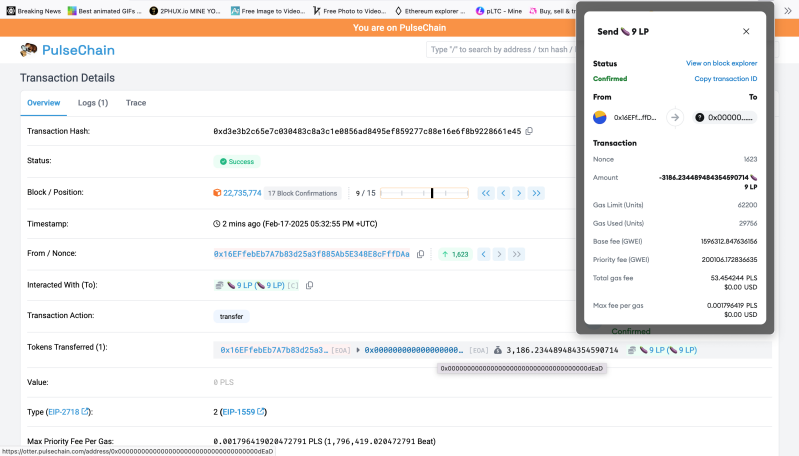The width and height of the screenshot is (799, 456).
Task: Open Ethereum explorer bookmark
Action: (x=430, y=11)
